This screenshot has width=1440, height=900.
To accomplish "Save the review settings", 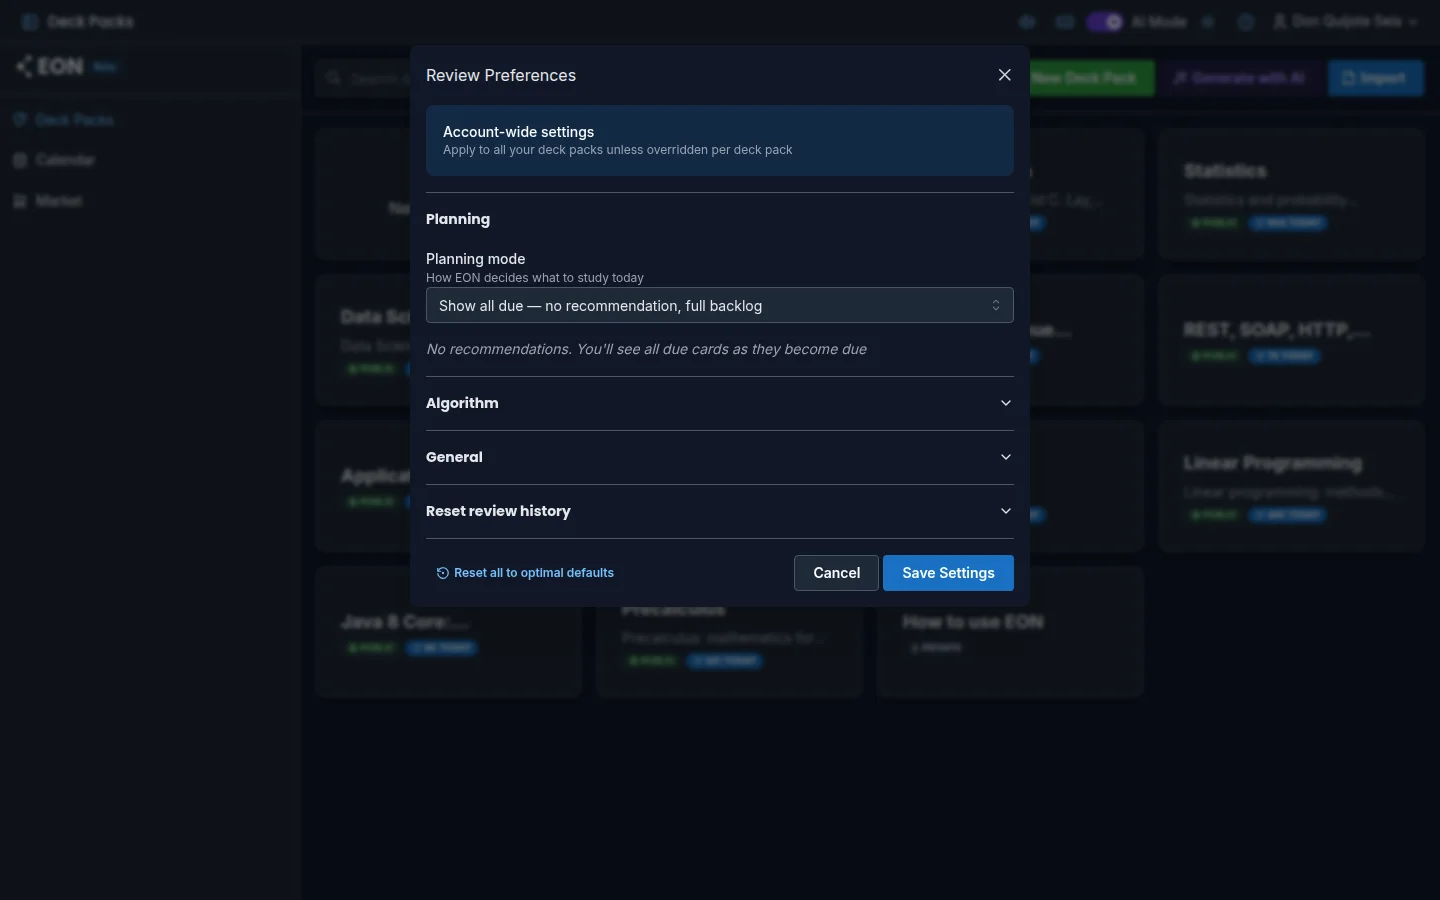I will click(948, 573).
